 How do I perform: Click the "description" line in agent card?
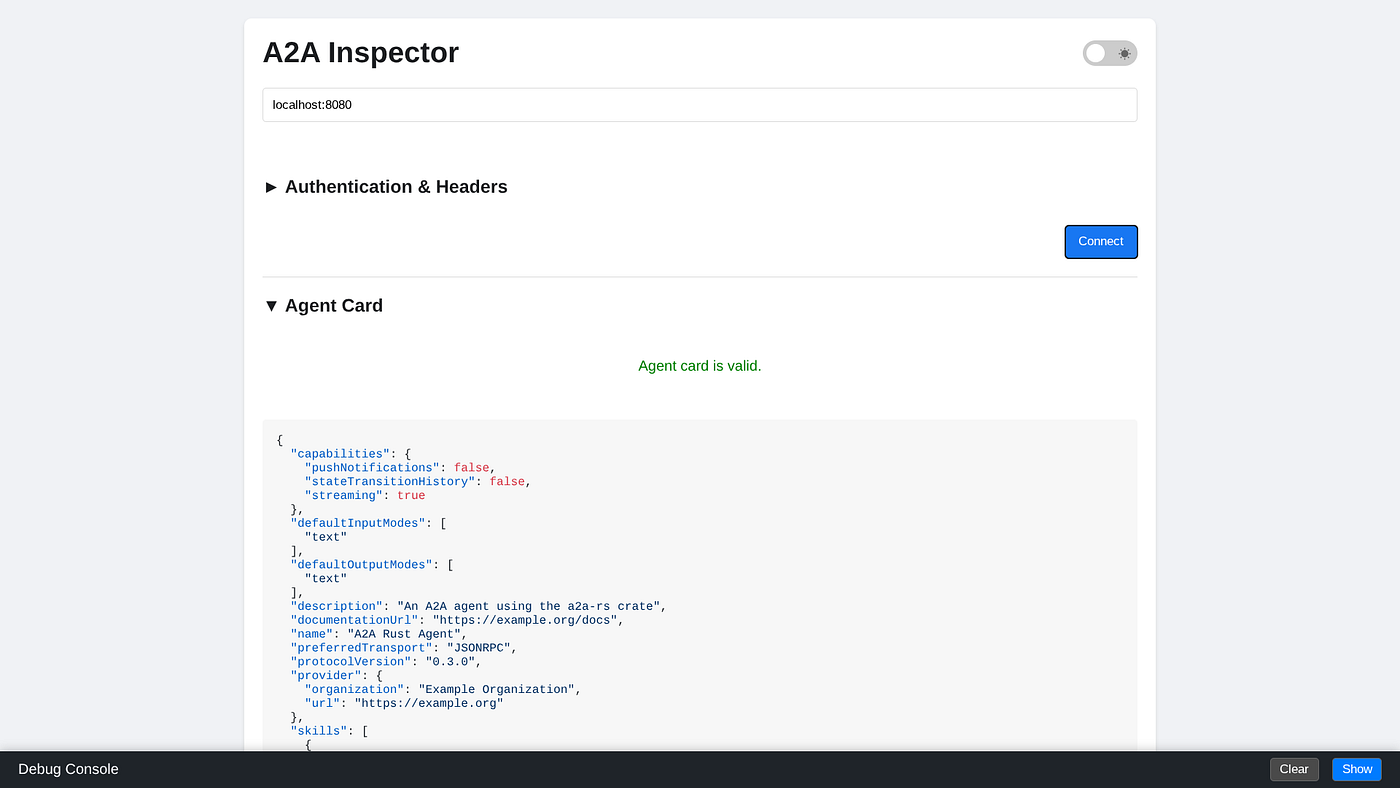point(479,606)
